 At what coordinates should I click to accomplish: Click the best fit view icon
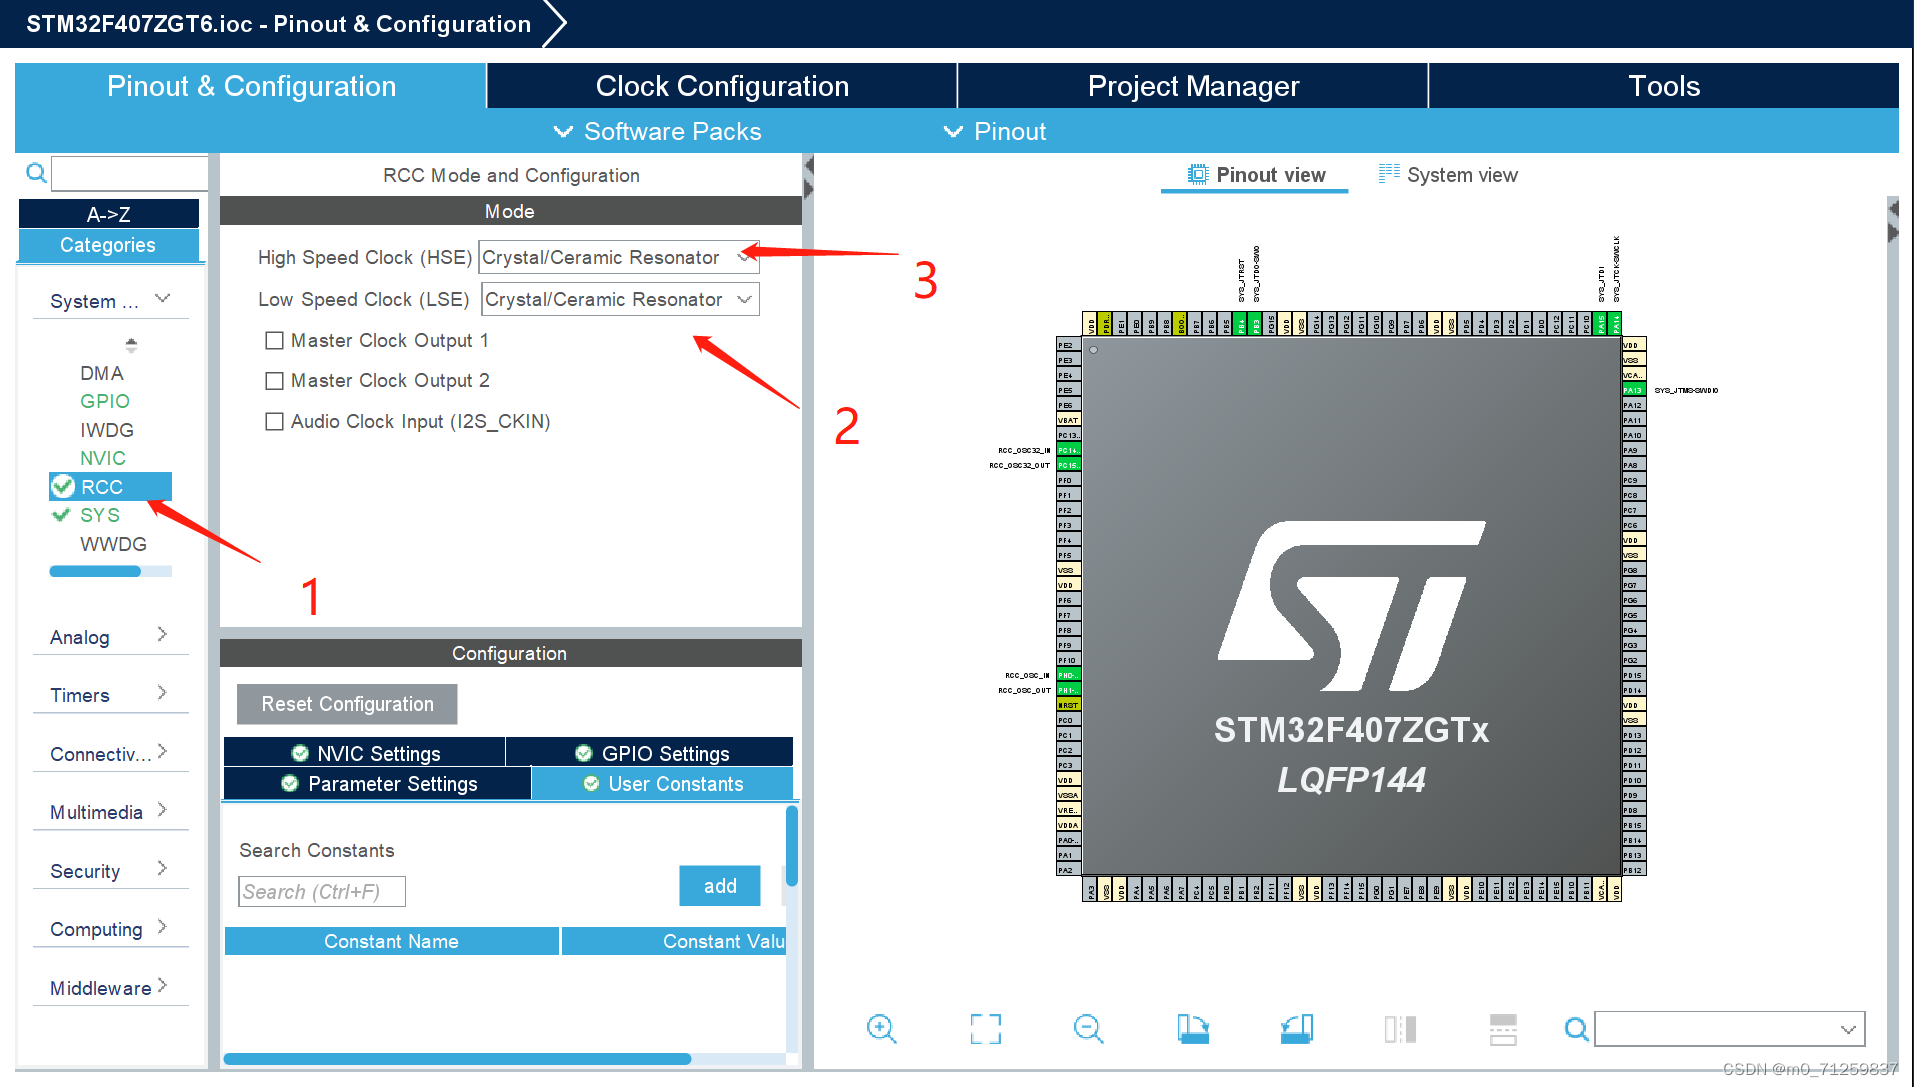pos(986,1028)
